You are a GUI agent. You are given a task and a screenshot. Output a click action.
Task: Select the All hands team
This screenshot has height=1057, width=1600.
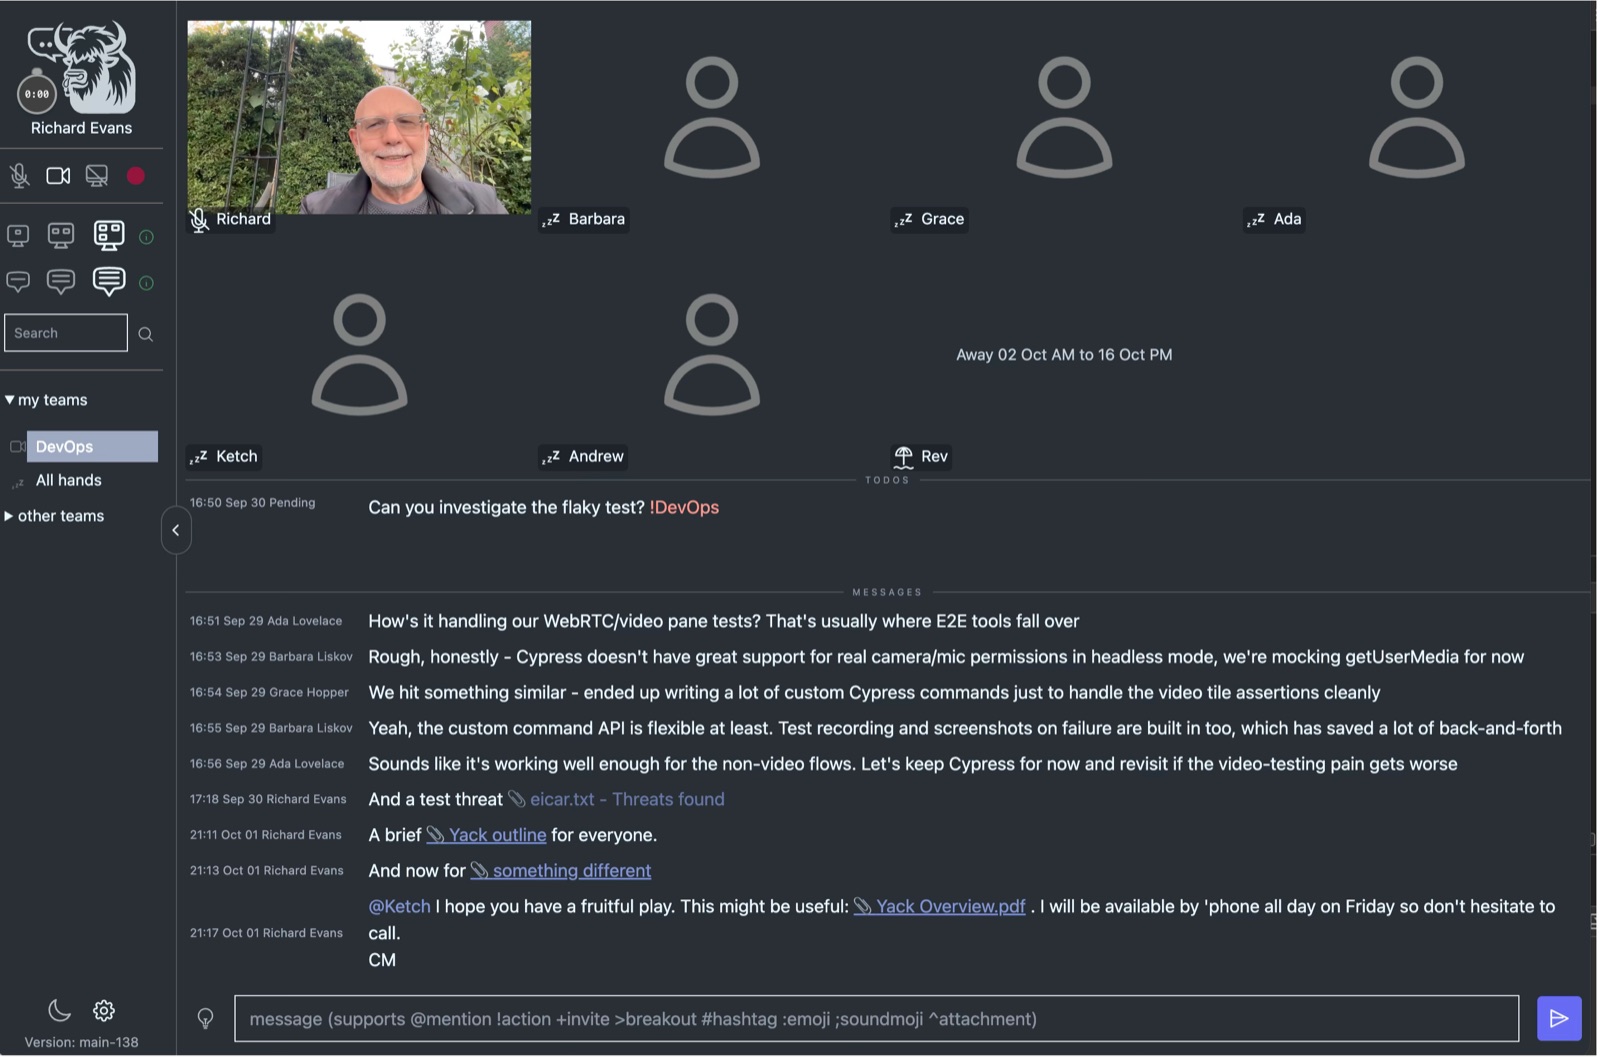68,480
